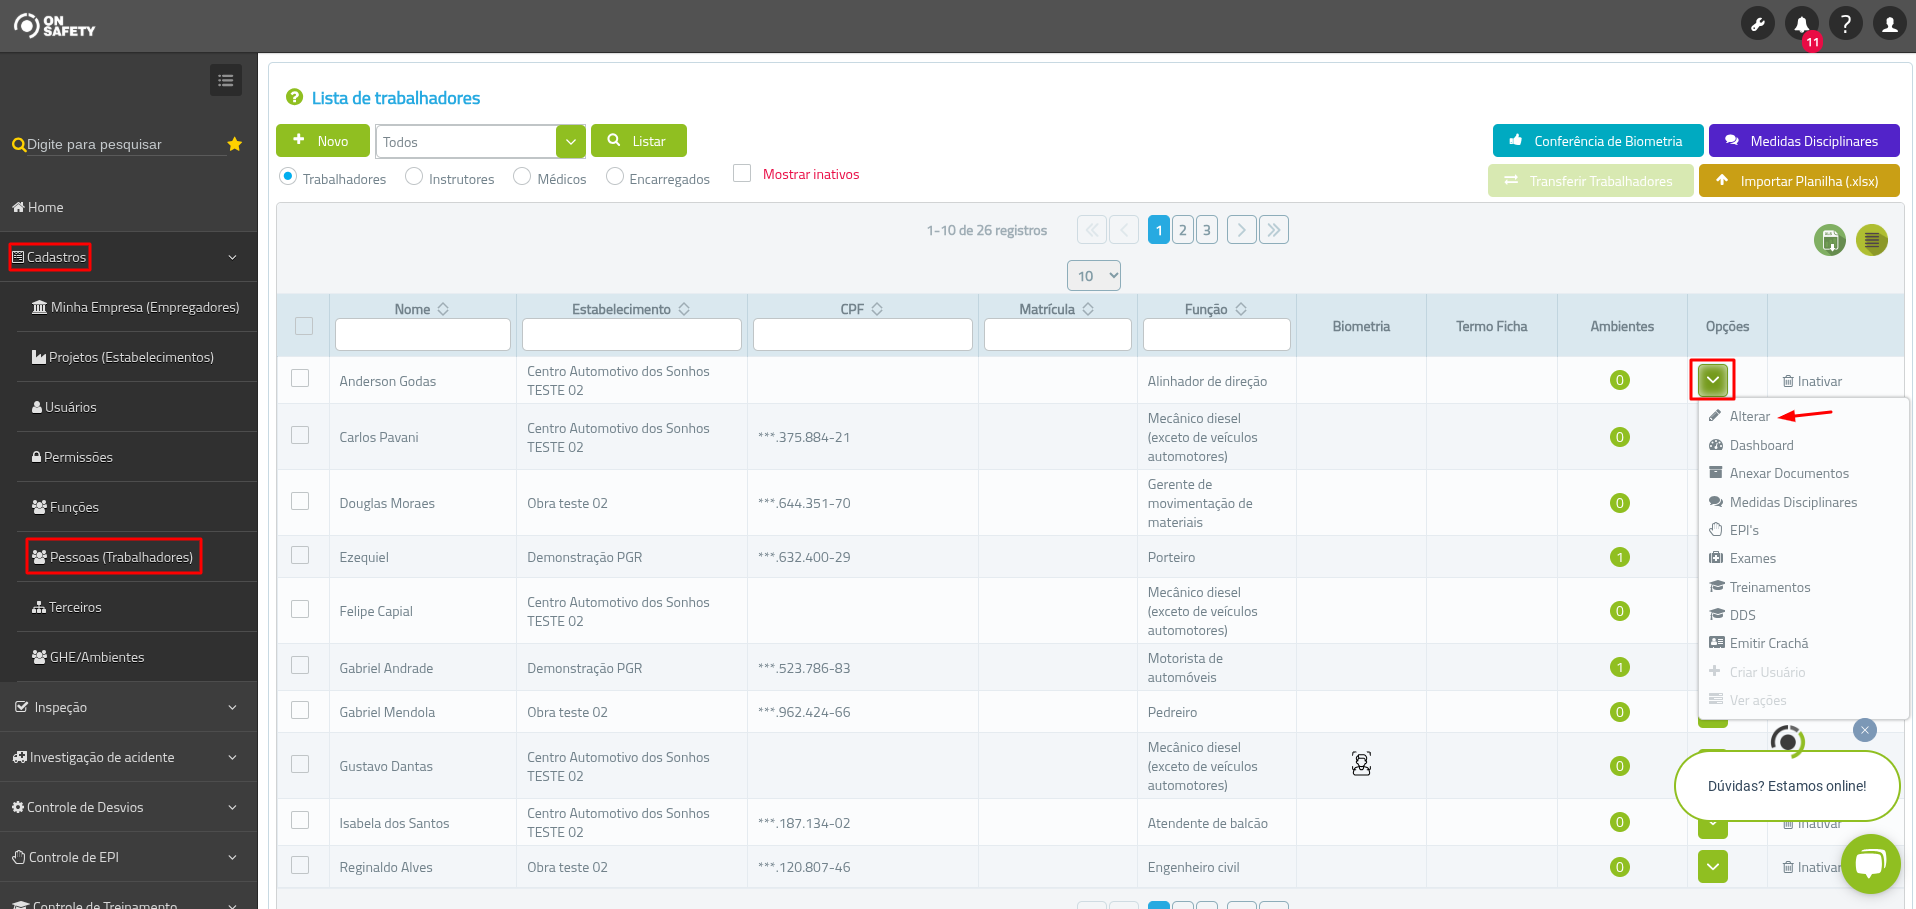The height and width of the screenshot is (909, 1916).
Task: Toggle sidebar with the list menu icon
Action: point(226,80)
